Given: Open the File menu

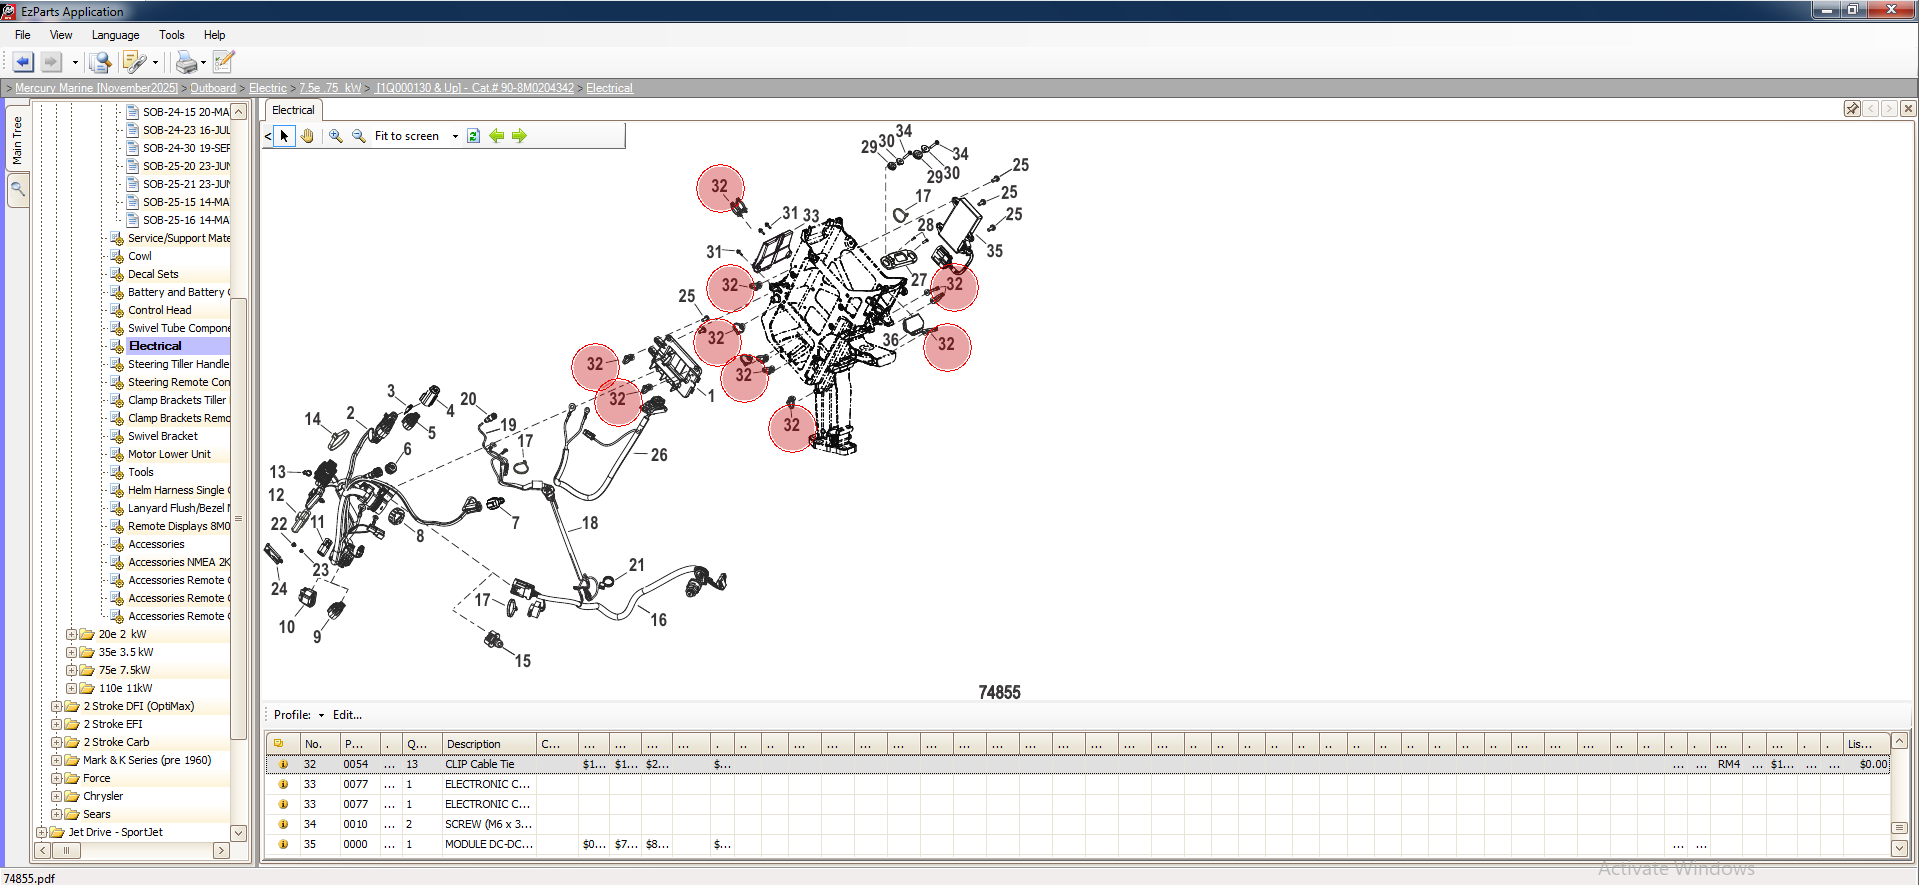Looking at the screenshot, I should [x=23, y=35].
